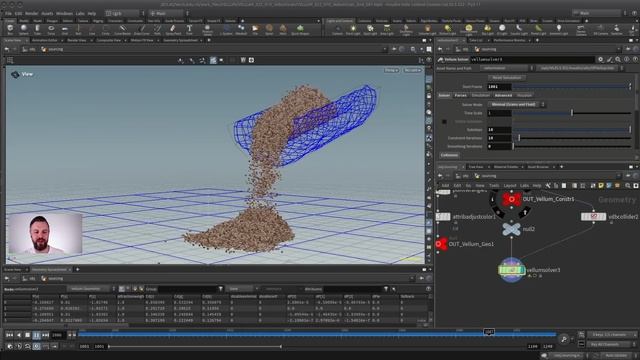Adjust the Time Scale slider

[x=571, y=113]
